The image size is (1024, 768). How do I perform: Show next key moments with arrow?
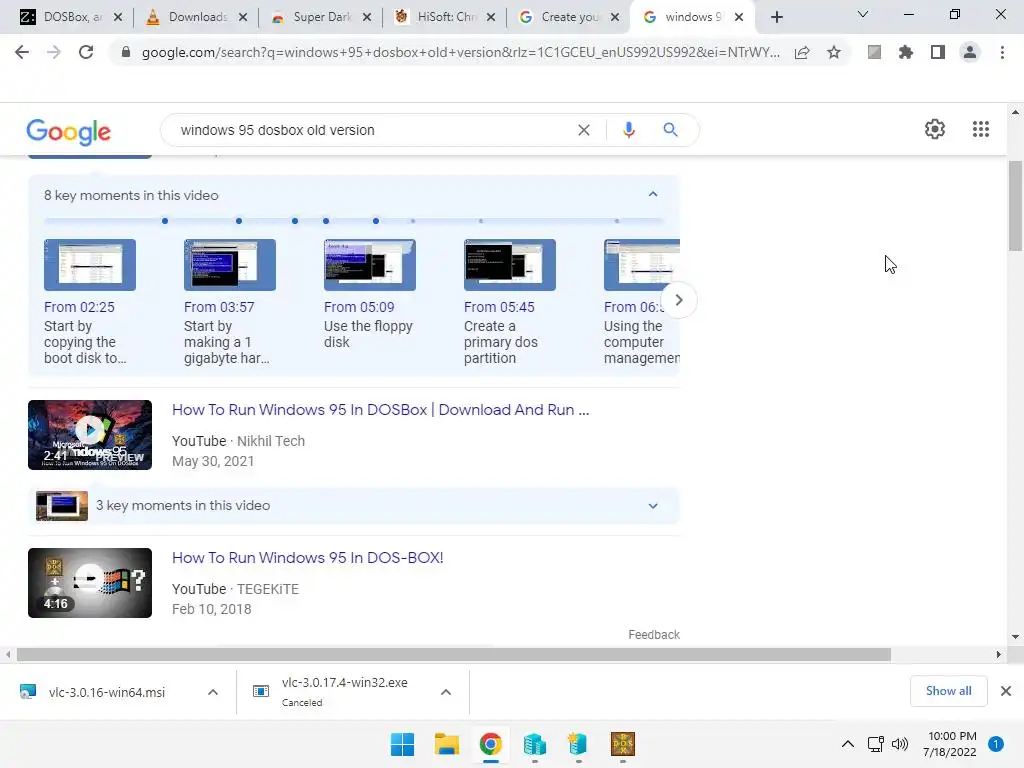point(679,300)
